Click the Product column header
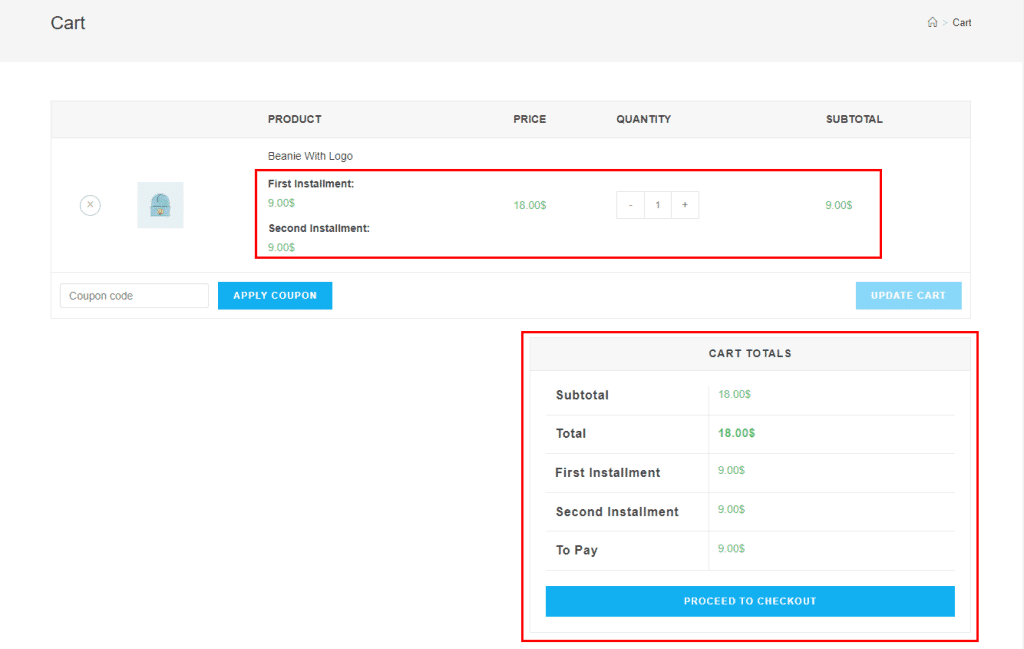 [x=294, y=119]
